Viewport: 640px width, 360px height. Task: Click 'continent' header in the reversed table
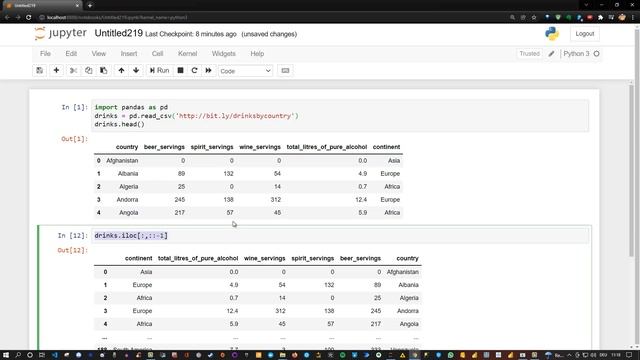coord(138,258)
